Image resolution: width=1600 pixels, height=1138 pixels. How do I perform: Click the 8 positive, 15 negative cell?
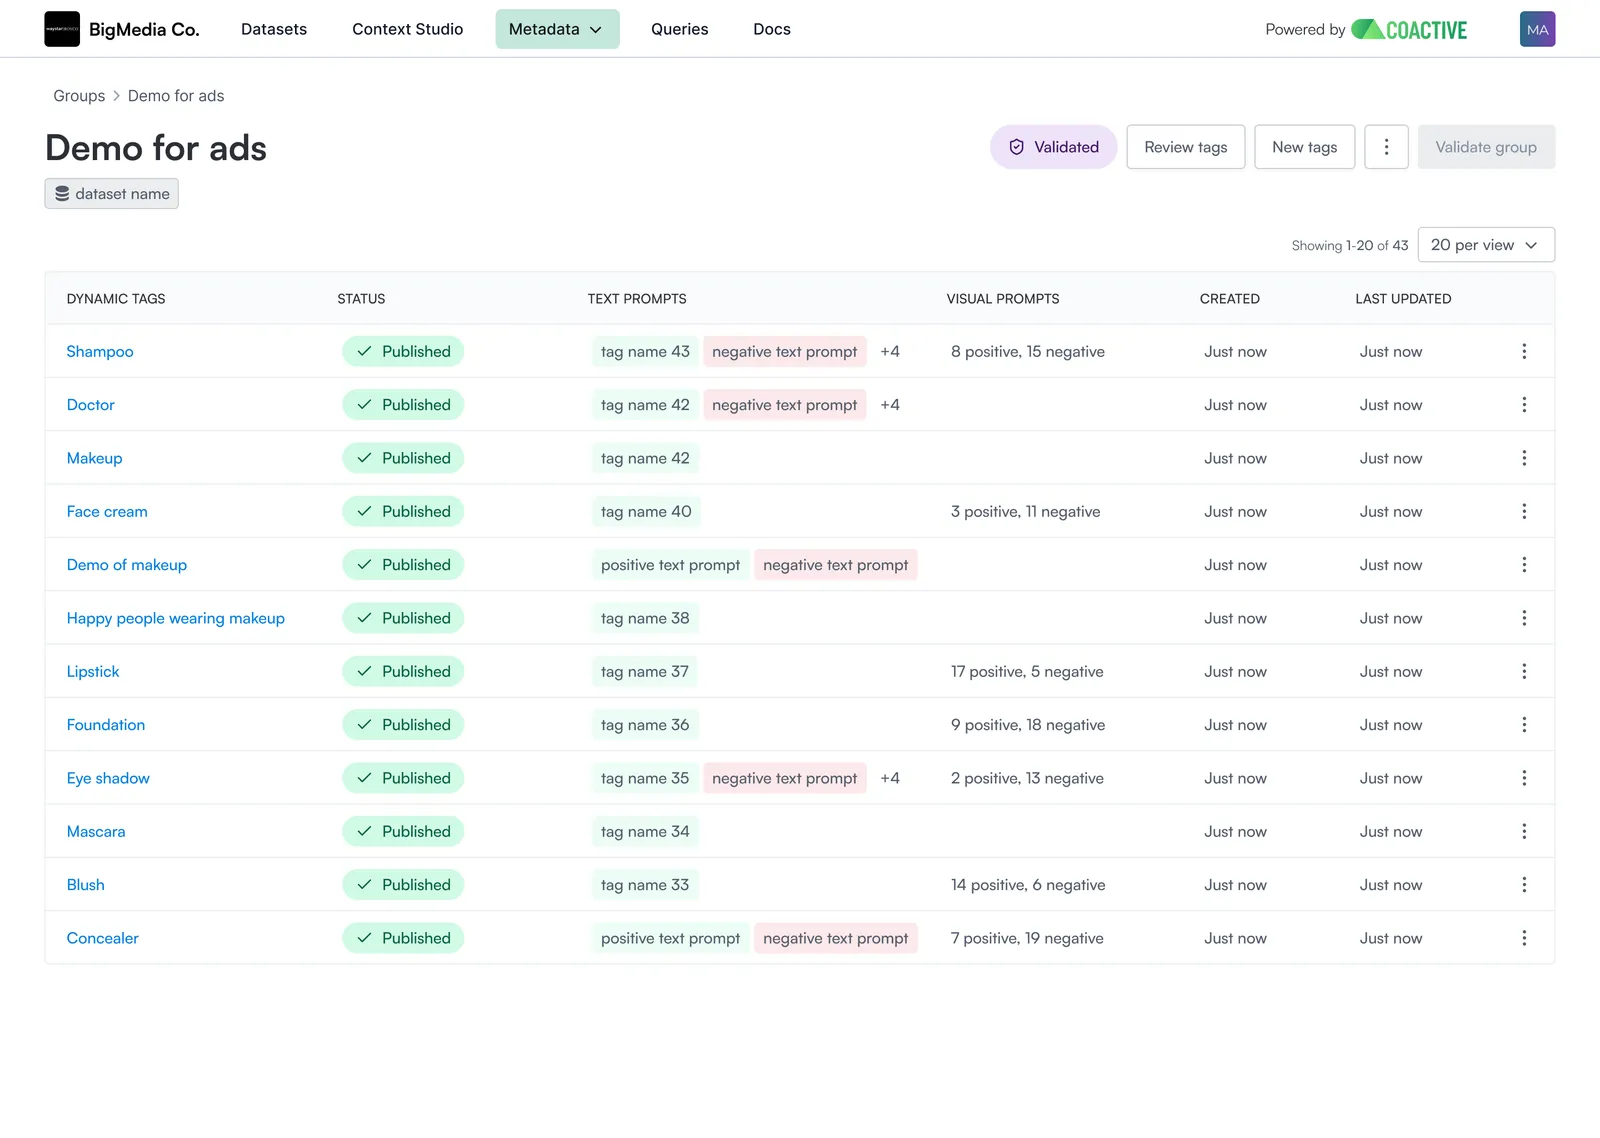click(1028, 351)
